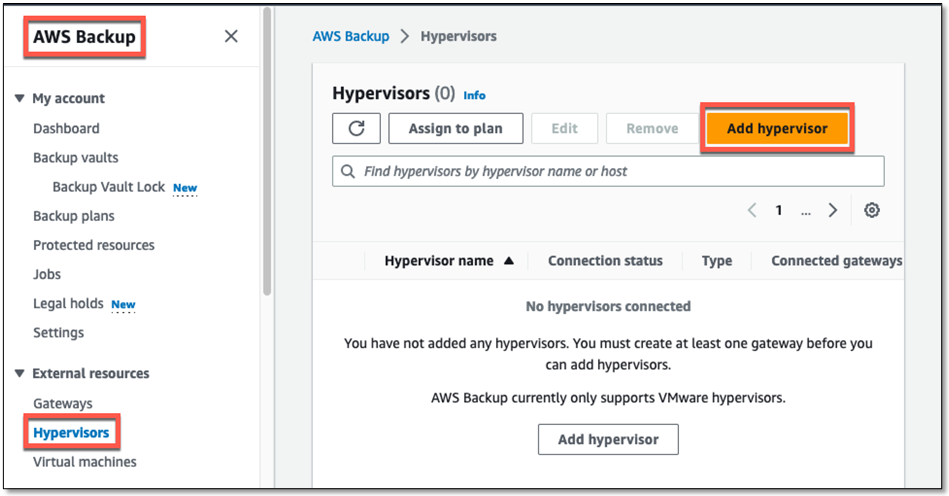The height and width of the screenshot is (496, 949).
Task: Click the Connection status column header
Action: [x=605, y=261]
